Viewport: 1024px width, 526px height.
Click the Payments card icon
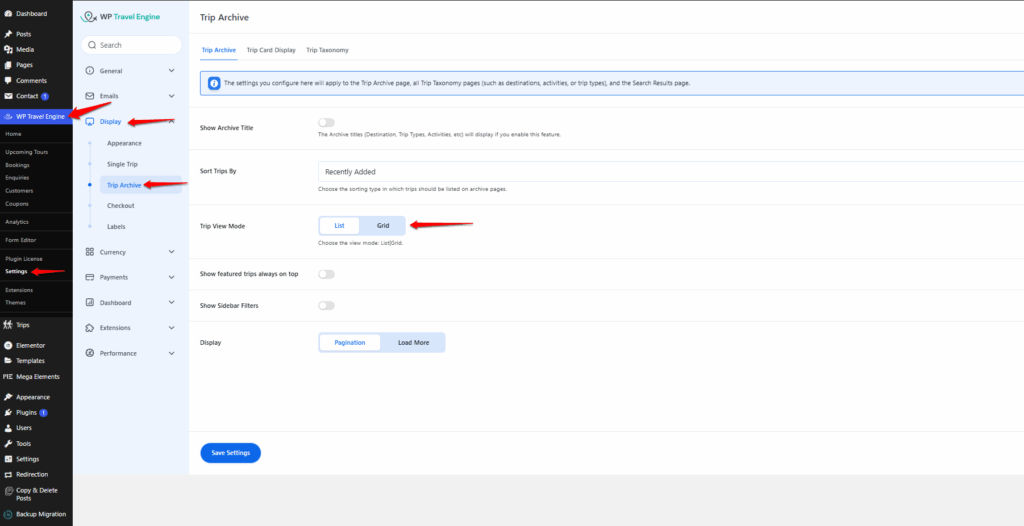pyautogui.click(x=90, y=277)
